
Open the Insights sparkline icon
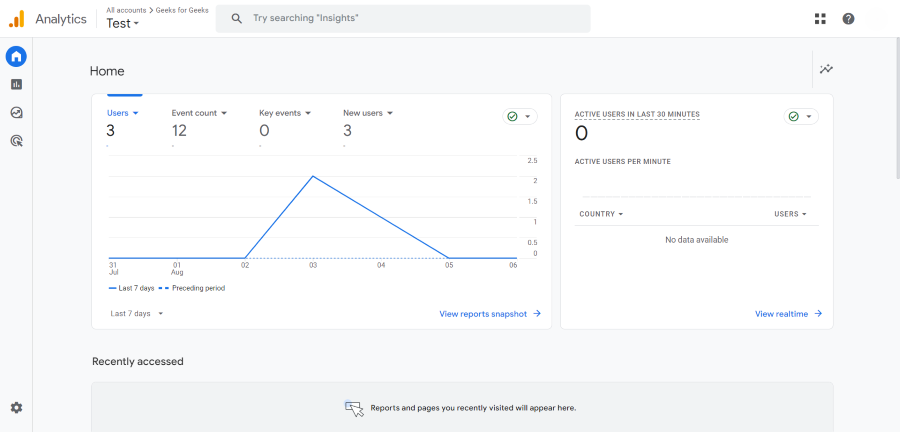click(x=826, y=69)
